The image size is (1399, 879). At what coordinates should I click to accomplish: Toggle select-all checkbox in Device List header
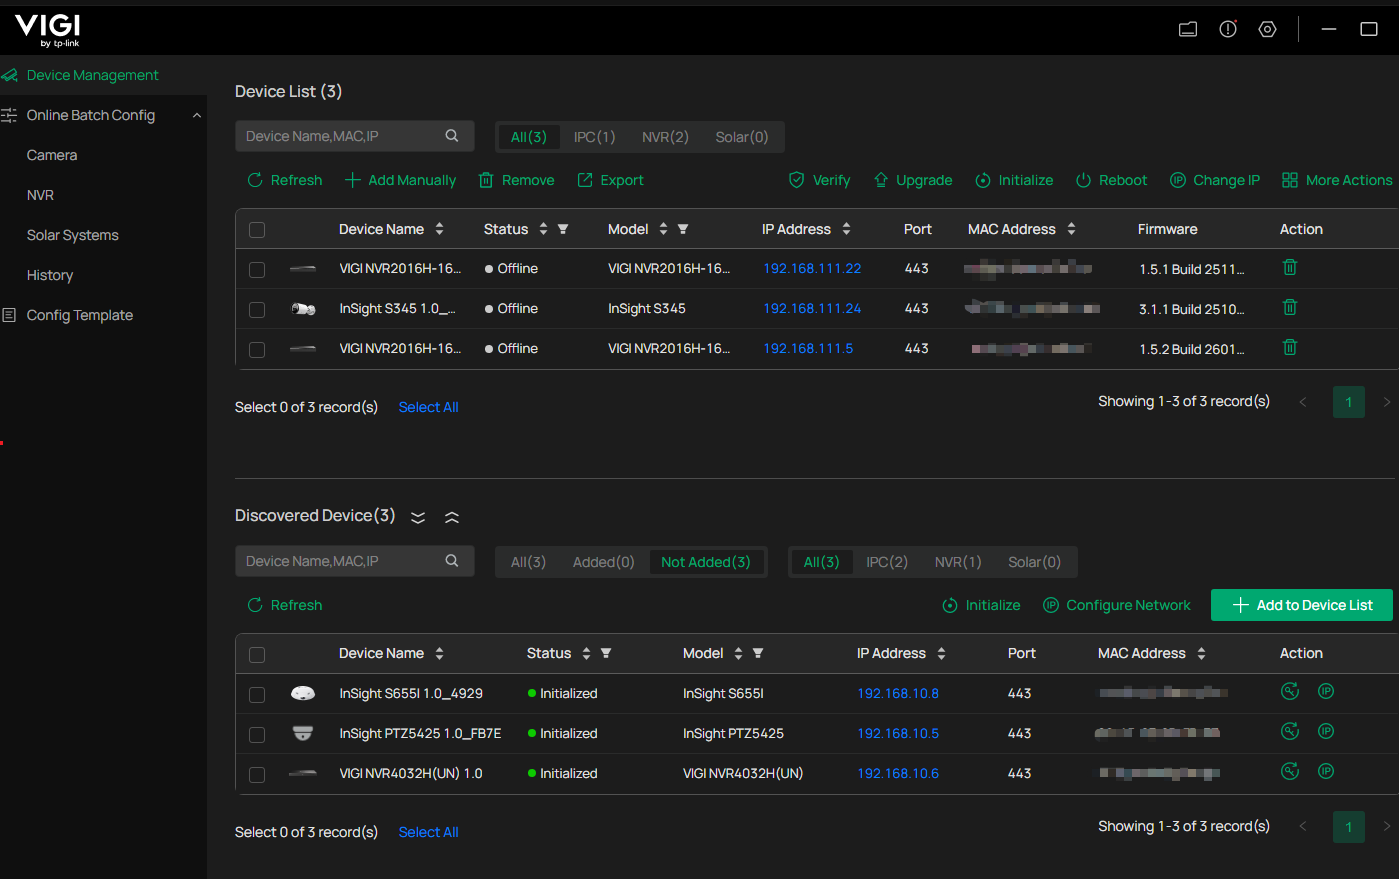coord(257,230)
